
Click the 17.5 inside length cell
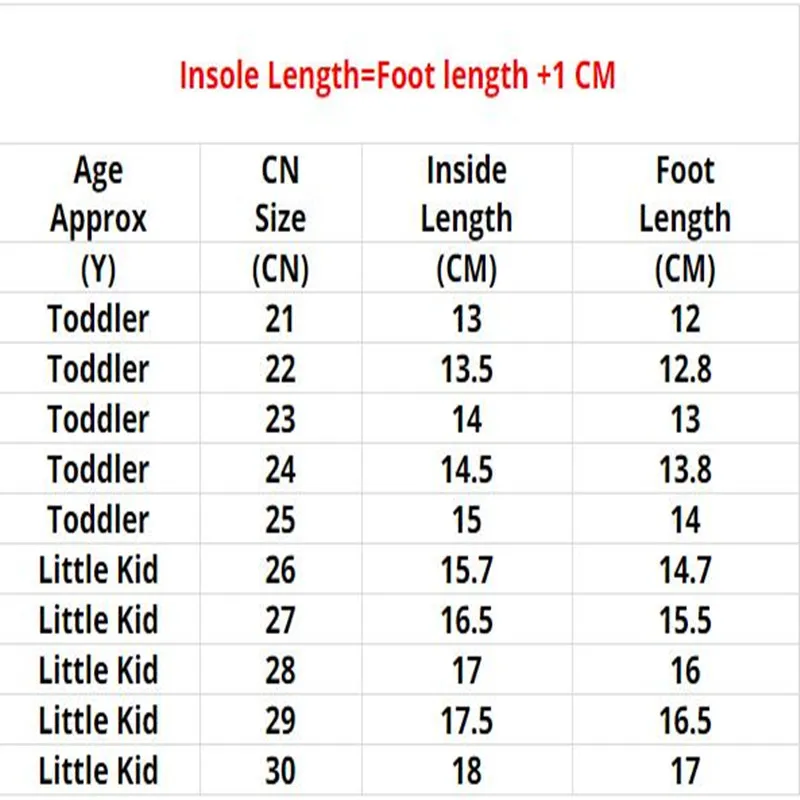point(466,720)
